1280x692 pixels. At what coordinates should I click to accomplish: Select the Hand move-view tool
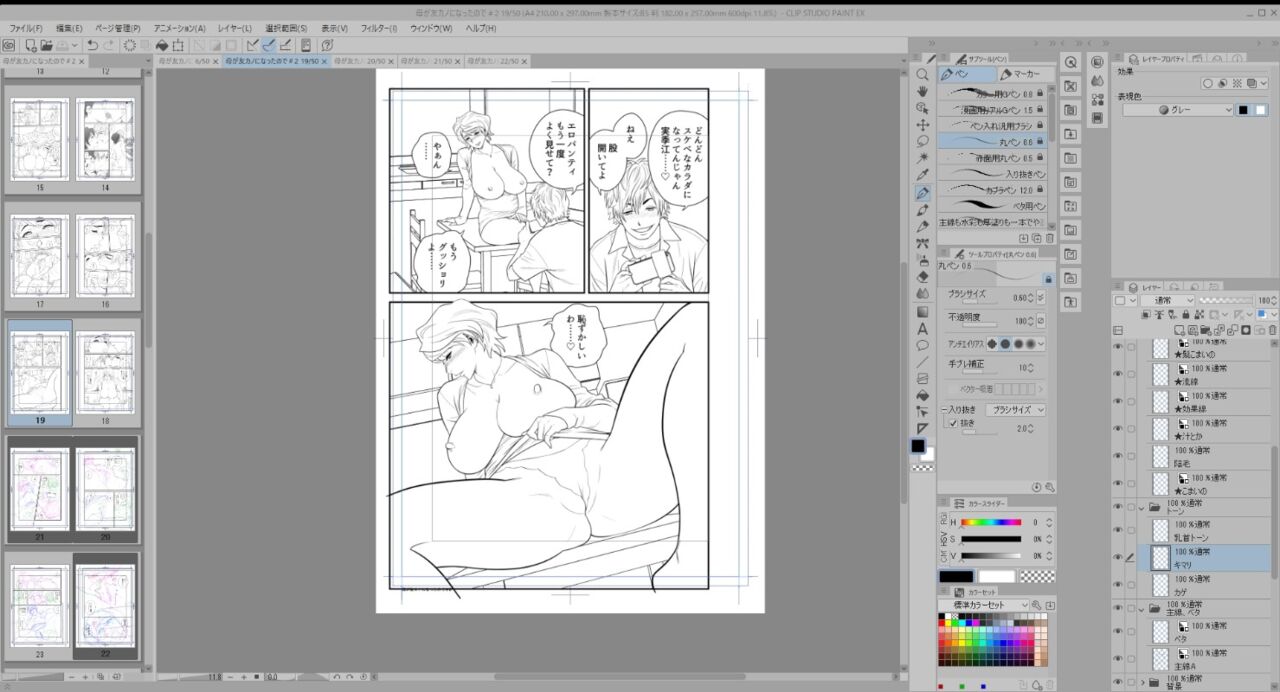pyautogui.click(x=922, y=91)
